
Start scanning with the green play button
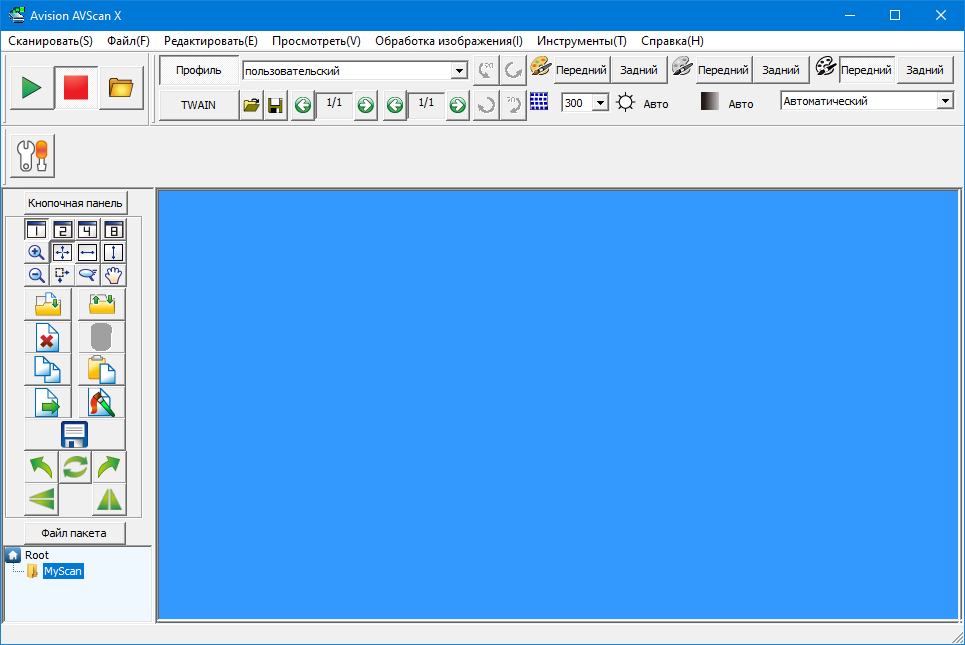(31, 87)
